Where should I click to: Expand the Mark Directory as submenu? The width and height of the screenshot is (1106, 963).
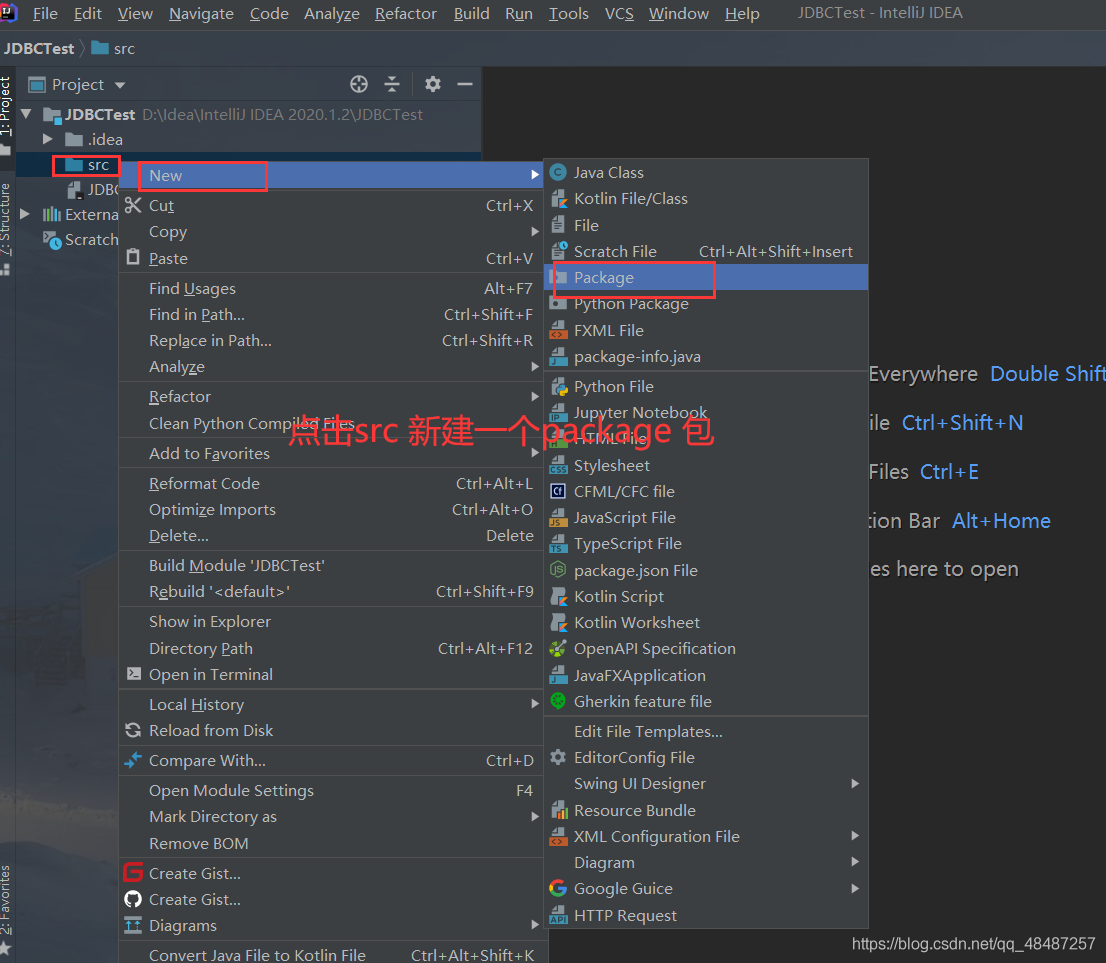click(x=535, y=817)
